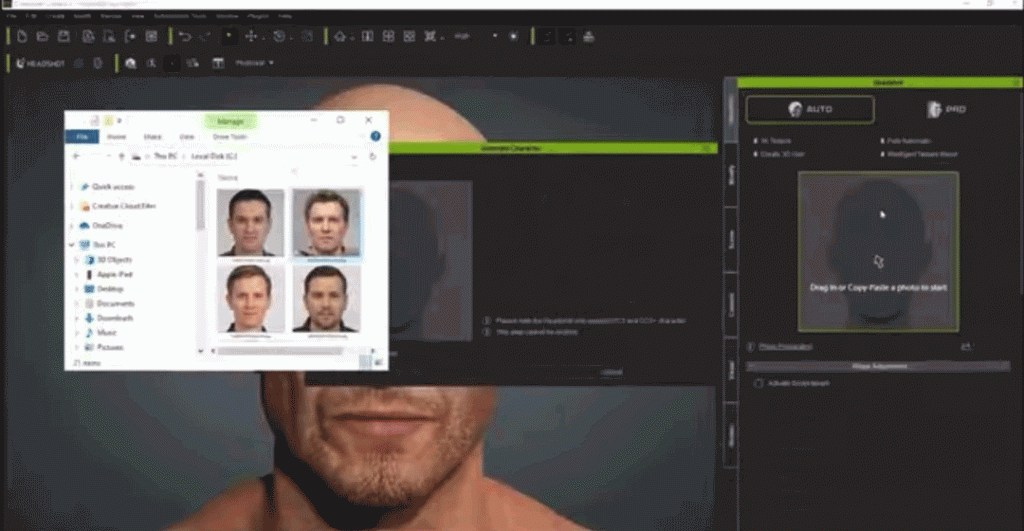The image size is (1024, 531).
Task: Click the back arrow in File Explorer
Action: coord(76,157)
